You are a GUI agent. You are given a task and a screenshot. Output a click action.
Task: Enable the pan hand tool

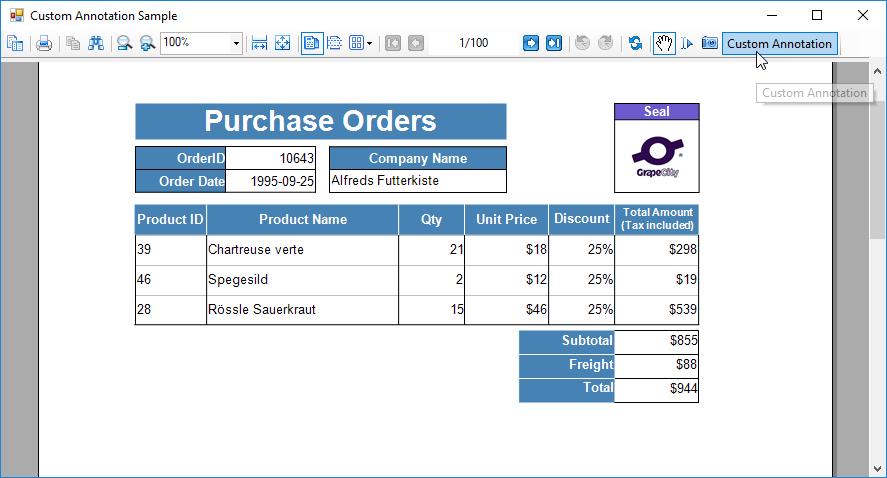pyautogui.click(x=664, y=43)
